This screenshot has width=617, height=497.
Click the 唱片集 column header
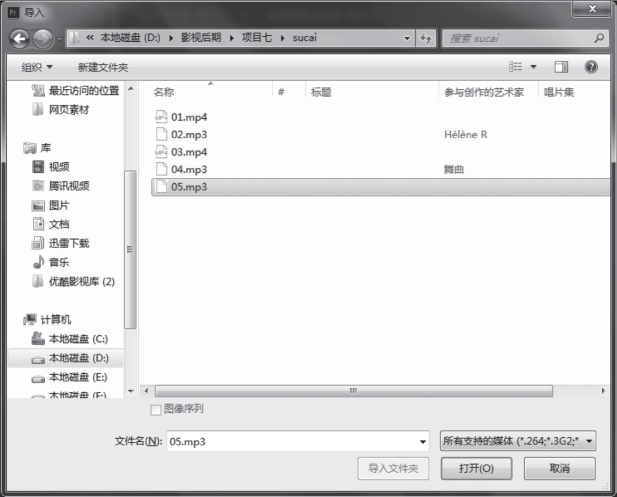(574, 92)
